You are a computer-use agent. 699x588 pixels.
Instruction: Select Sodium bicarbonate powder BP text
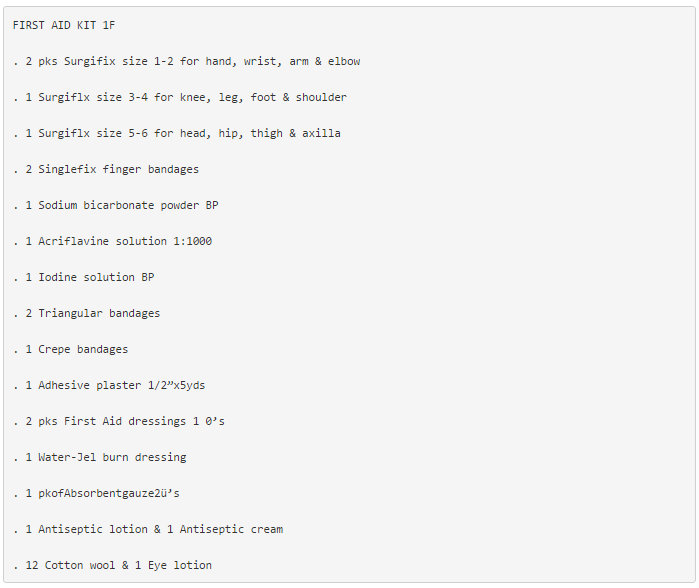click(128, 206)
